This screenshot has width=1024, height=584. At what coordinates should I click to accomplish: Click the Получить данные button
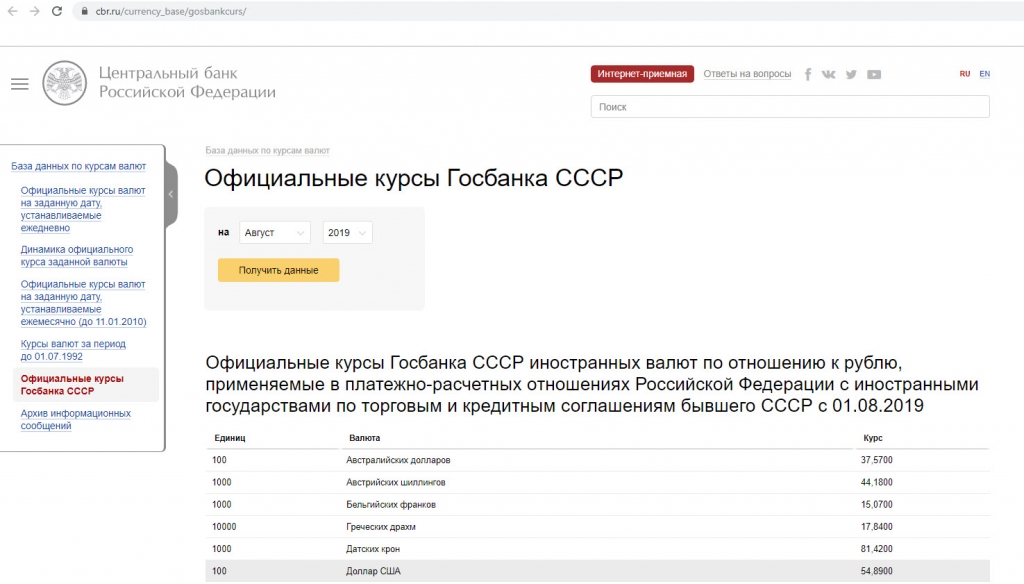278,270
